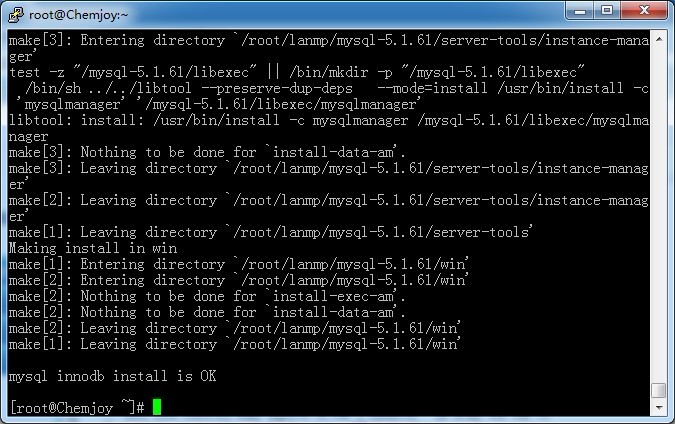Click the make[1] Leaving server-tools directory line
The image size is (675, 424).
270,232
